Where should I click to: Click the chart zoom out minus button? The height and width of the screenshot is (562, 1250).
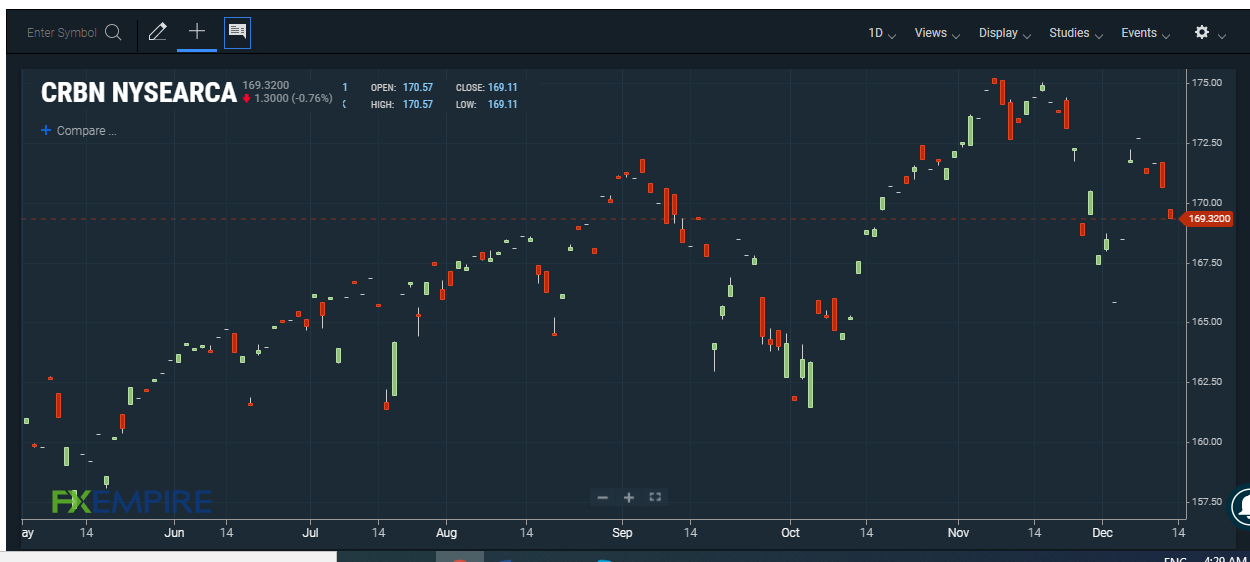[x=602, y=497]
